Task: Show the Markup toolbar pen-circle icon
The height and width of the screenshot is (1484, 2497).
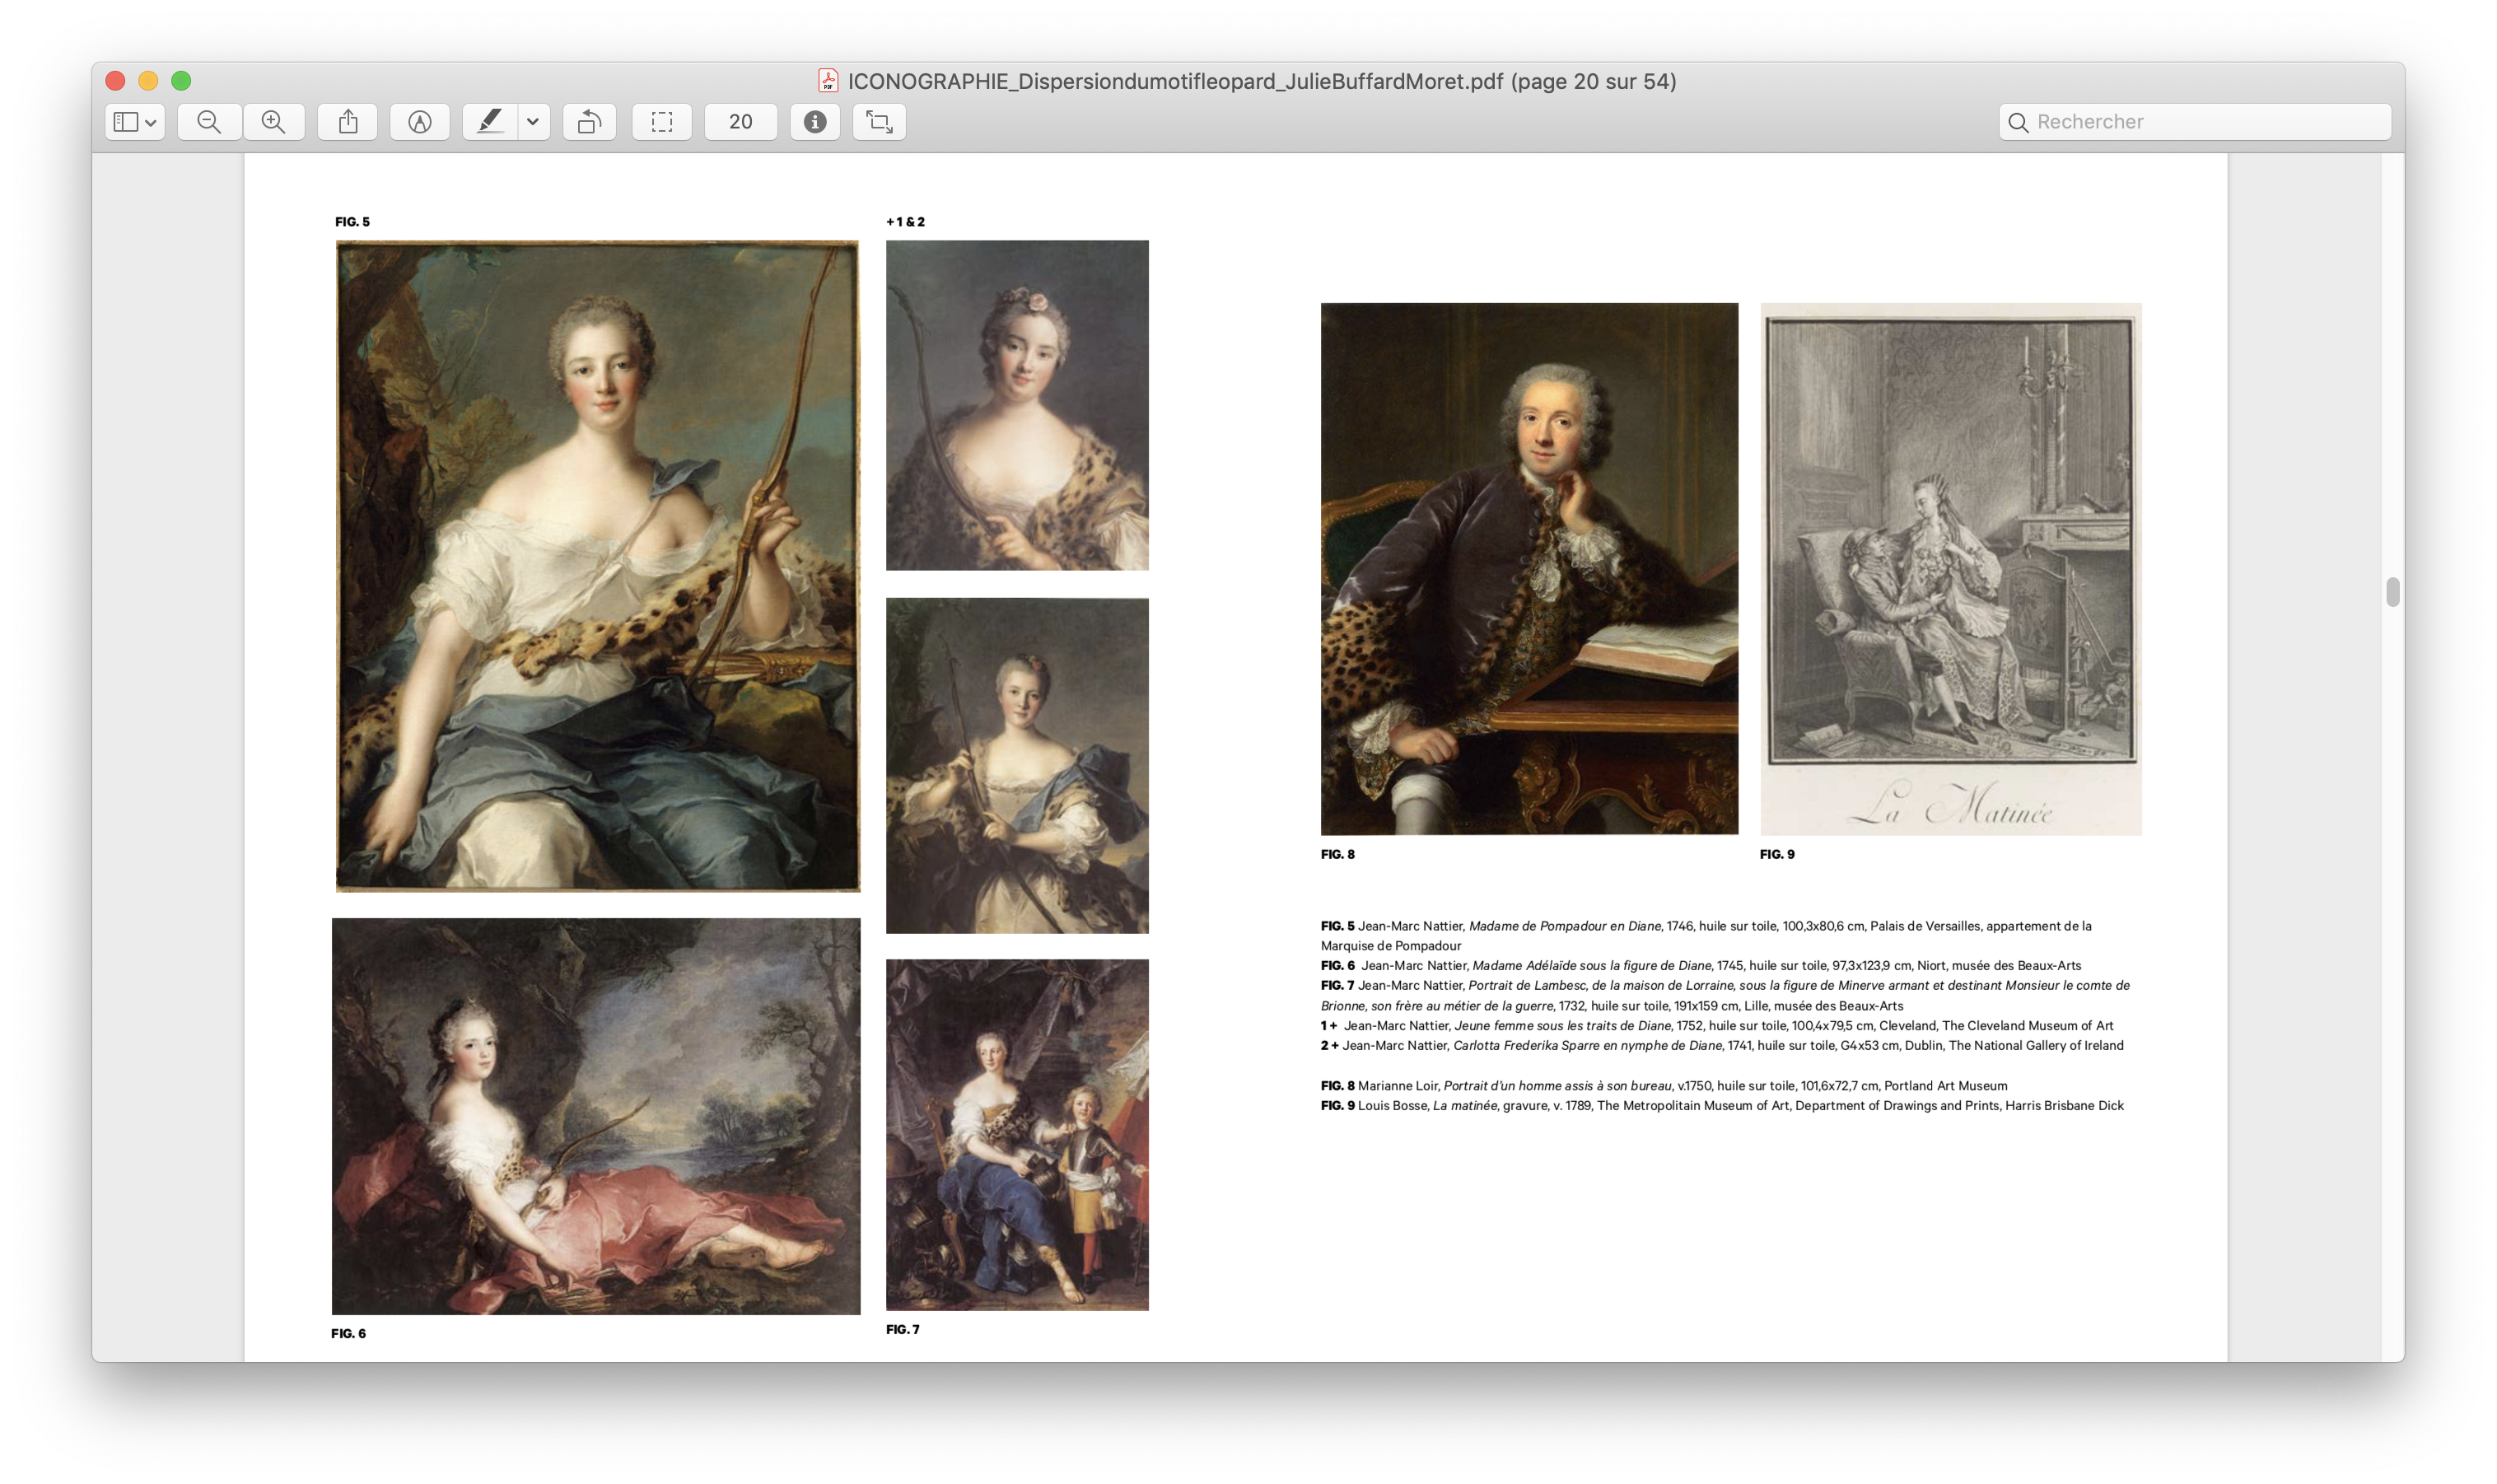Action: [420, 122]
